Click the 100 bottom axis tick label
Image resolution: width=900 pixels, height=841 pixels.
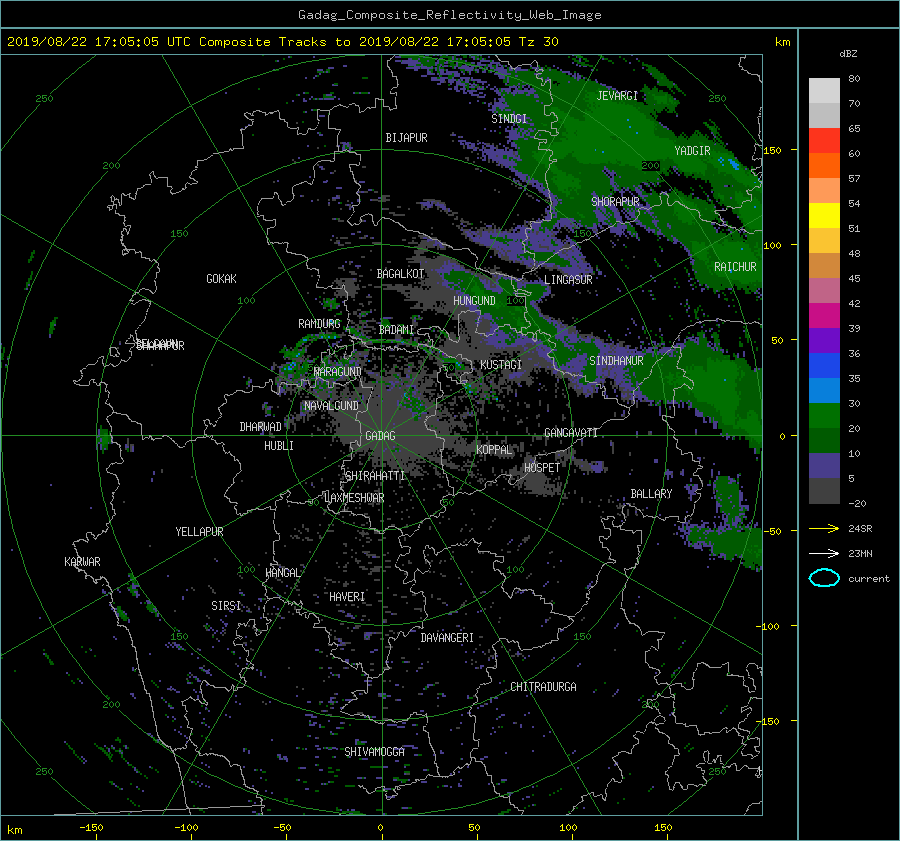tap(568, 827)
